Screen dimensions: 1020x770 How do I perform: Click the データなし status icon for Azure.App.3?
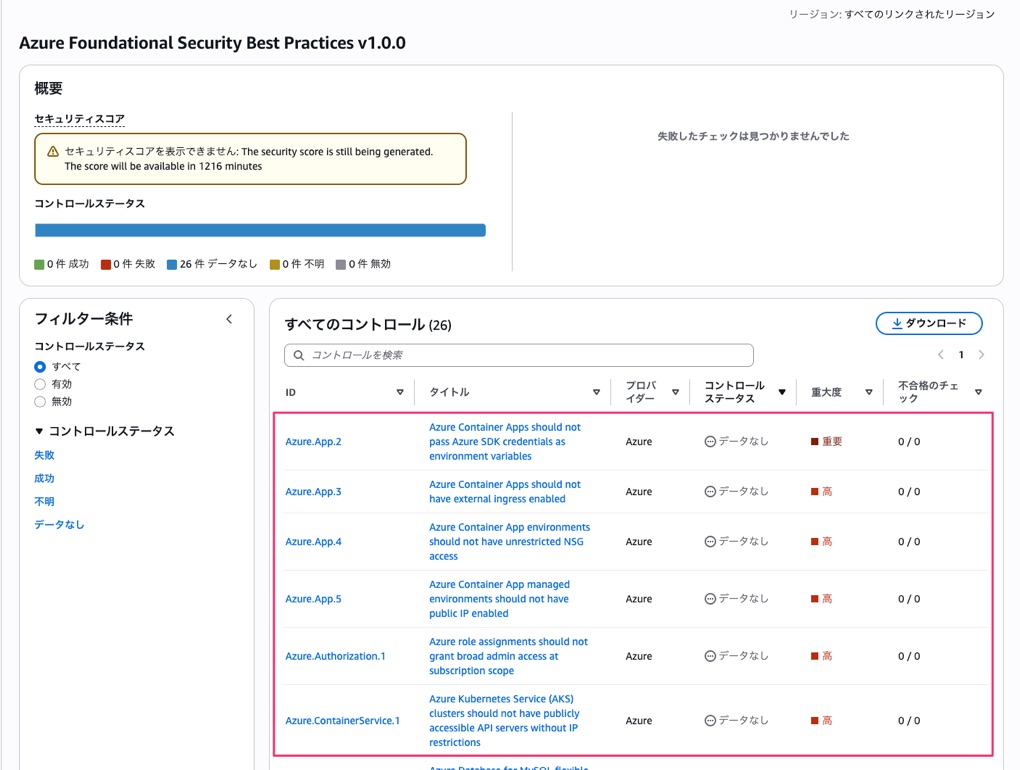click(710, 492)
